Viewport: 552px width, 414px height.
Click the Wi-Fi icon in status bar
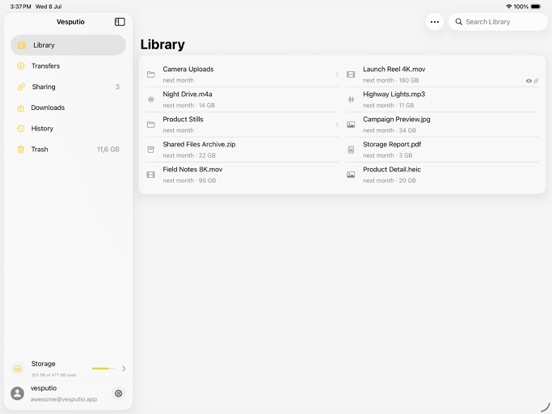(x=509, y=7)
